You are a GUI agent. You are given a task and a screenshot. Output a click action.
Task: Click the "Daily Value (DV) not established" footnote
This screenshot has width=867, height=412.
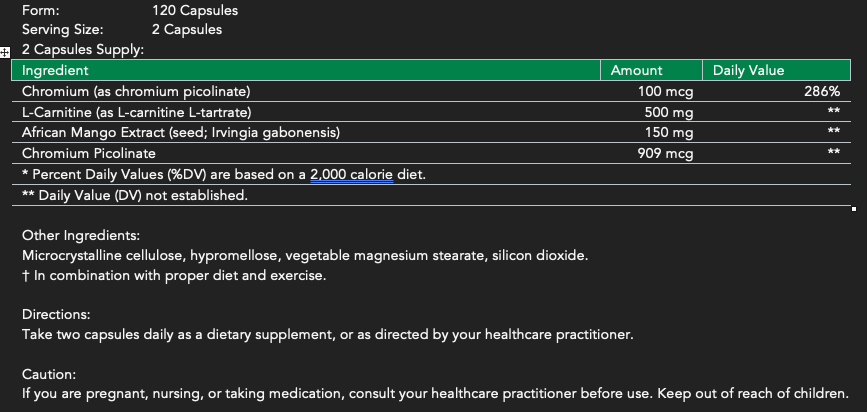pos(135,195)
